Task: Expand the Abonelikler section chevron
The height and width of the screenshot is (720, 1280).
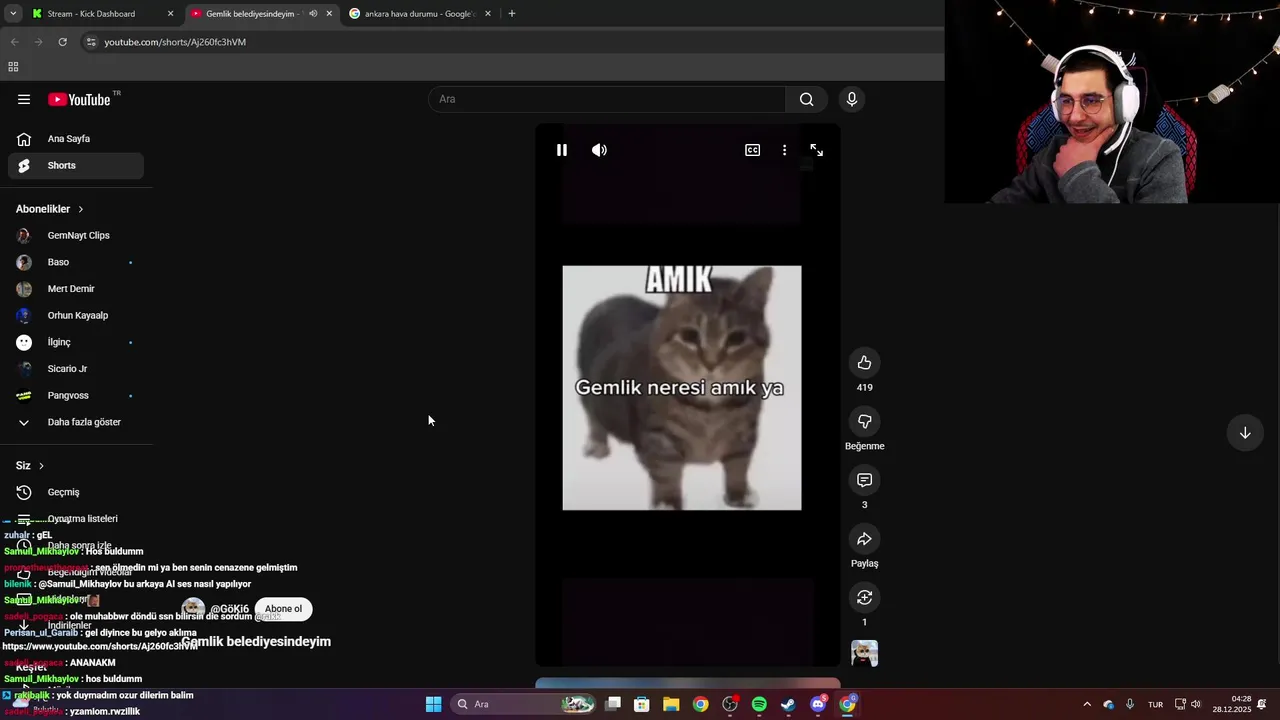Action: pyautogui.click(x=81, y=209)
